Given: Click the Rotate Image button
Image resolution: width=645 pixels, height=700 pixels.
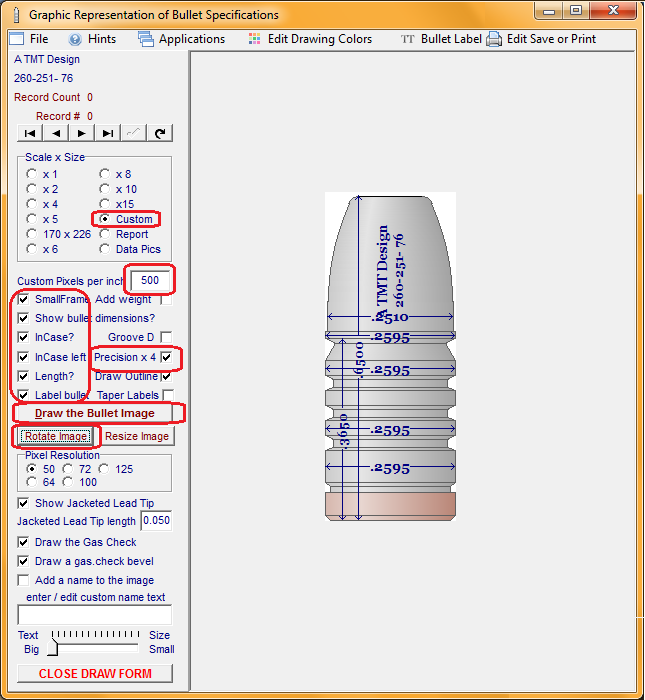Looking at the screenshot, I should click(x=56, y=436).
